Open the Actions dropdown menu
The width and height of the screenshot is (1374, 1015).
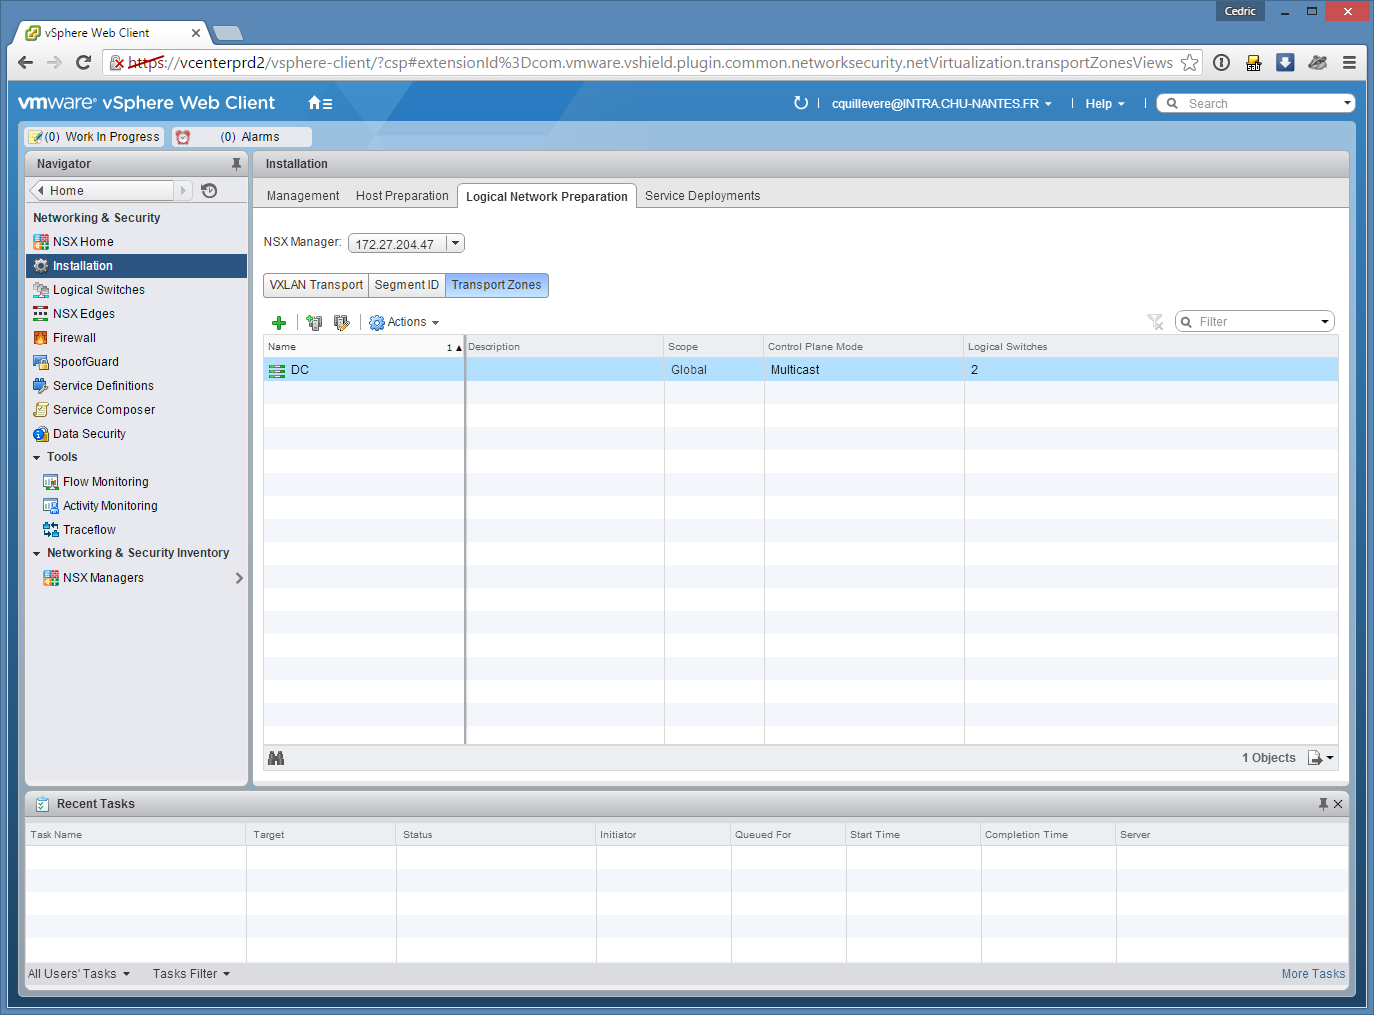point(405,322)
